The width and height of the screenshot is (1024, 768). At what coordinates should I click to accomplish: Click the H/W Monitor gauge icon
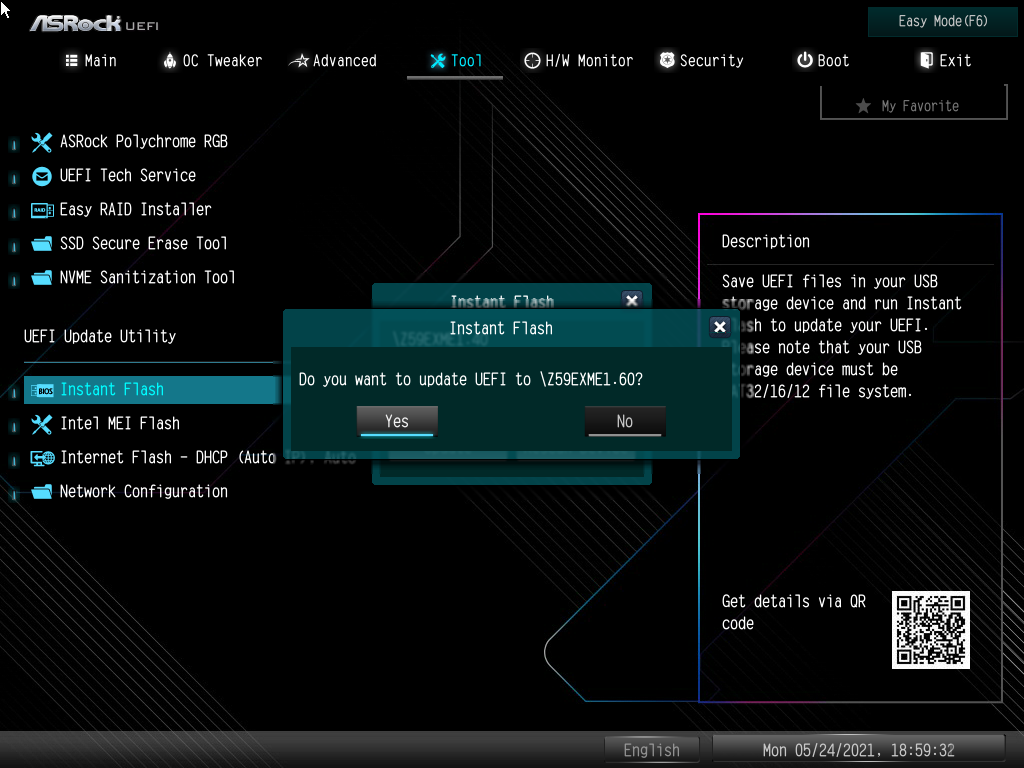[532, 61]
